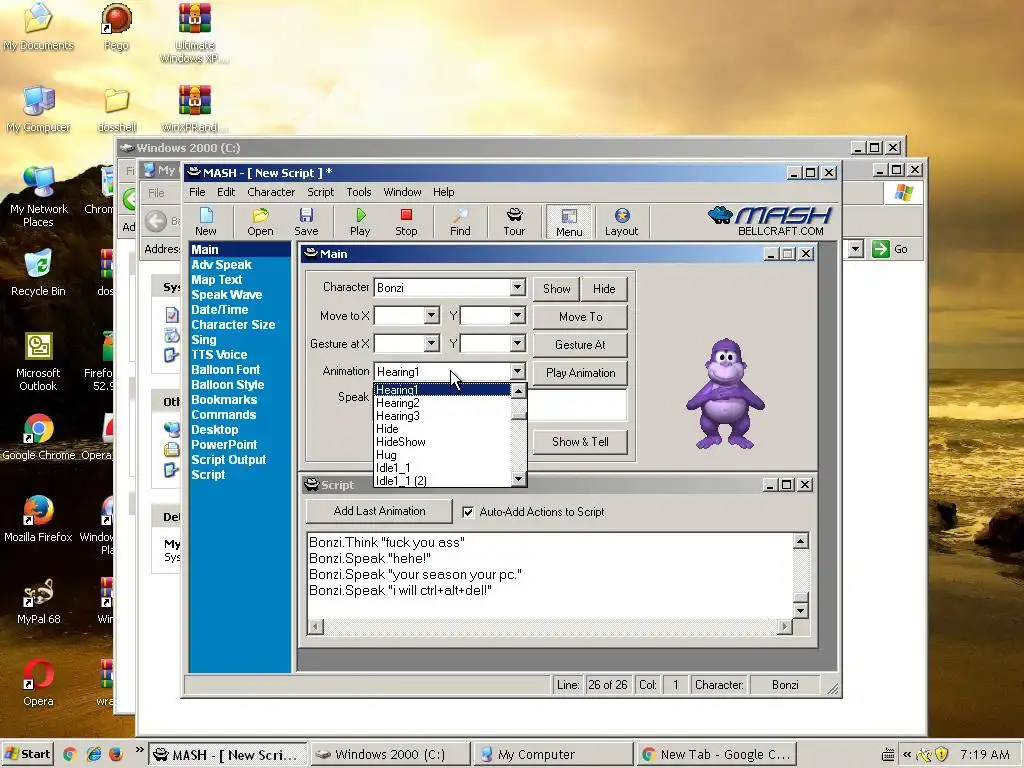This screenshot has width=1024, height=768.
Task: Click the Show character button
Action: click(556, 289)
